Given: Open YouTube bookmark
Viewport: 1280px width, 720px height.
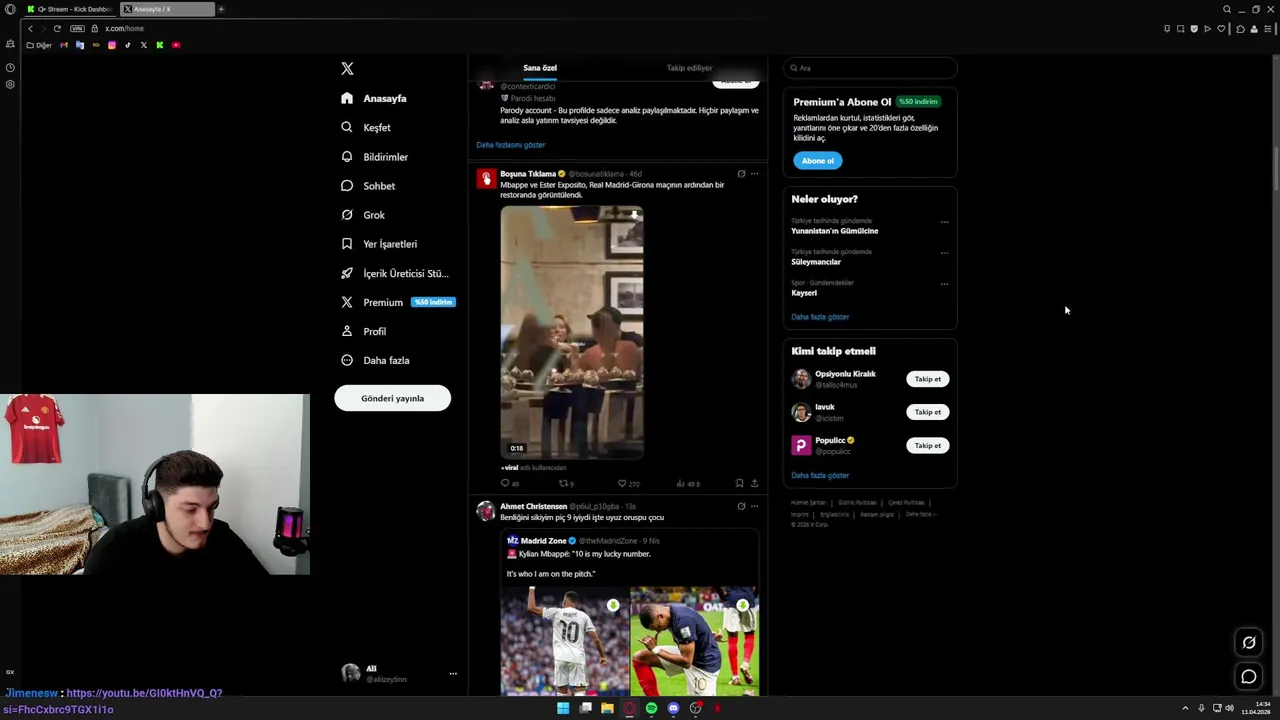Looking at the screenshot, I should coord(176,45).
